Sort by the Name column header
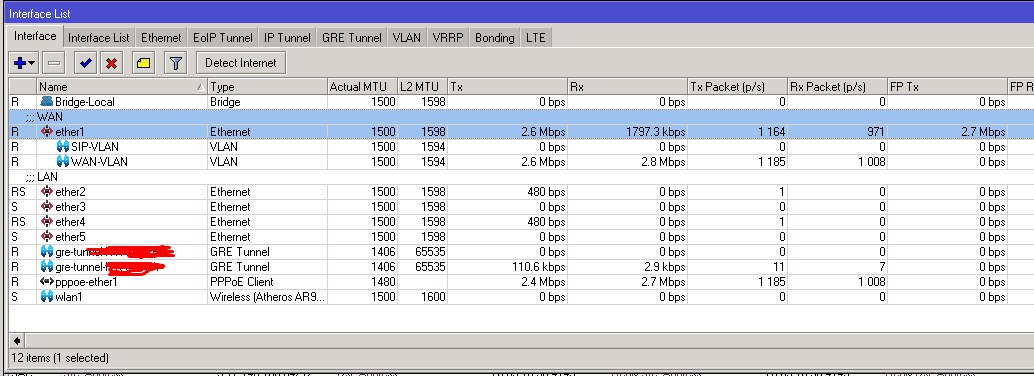Screen dimensions: 1034x376 point(122,86)
